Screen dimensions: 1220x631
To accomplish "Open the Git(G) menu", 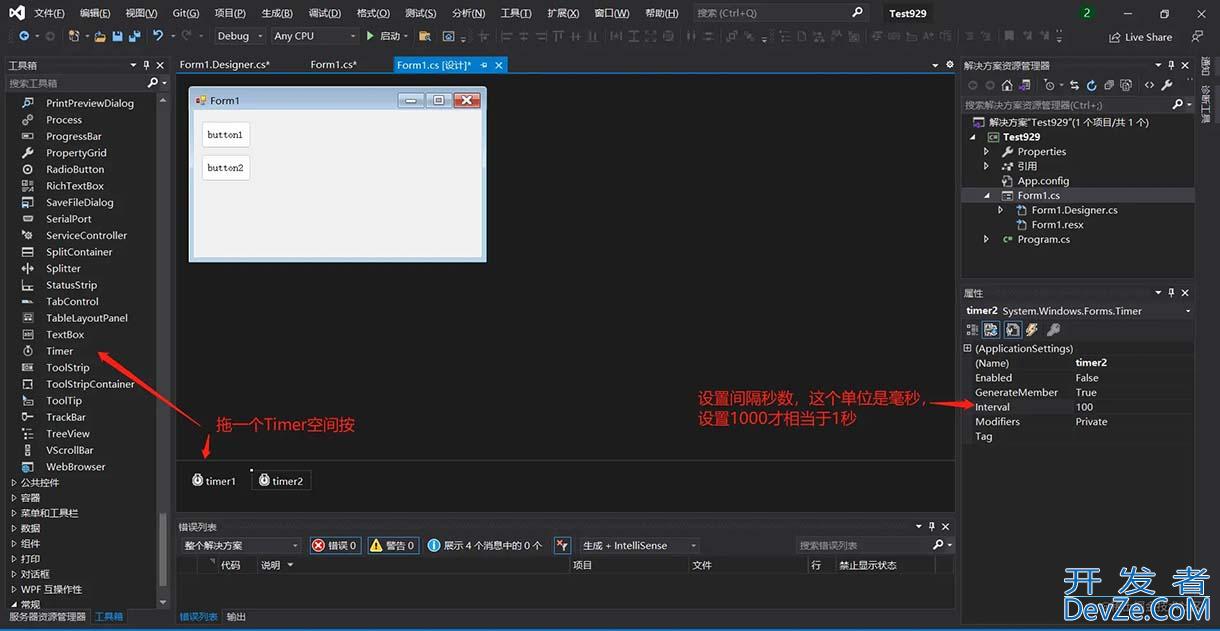I will (x=186, y=13).
